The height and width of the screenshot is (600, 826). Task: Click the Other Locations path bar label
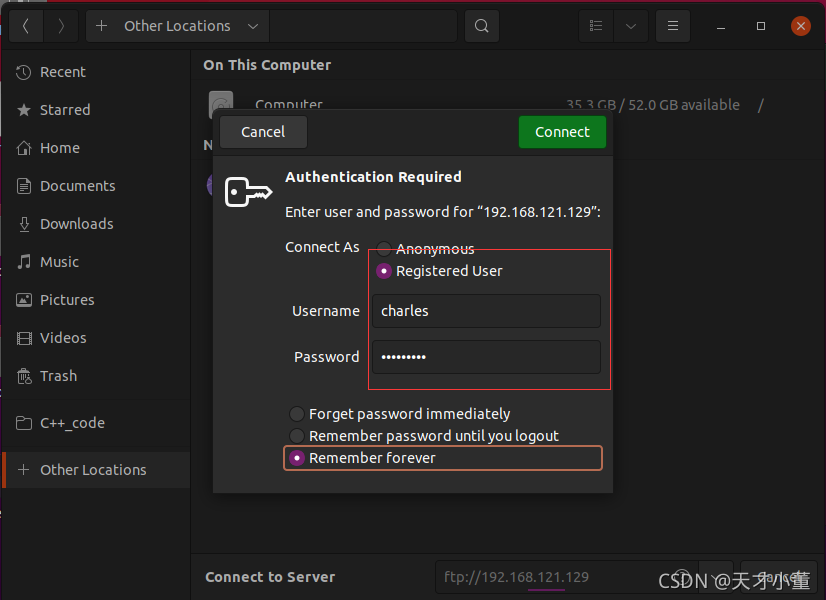tap(177, 26)
